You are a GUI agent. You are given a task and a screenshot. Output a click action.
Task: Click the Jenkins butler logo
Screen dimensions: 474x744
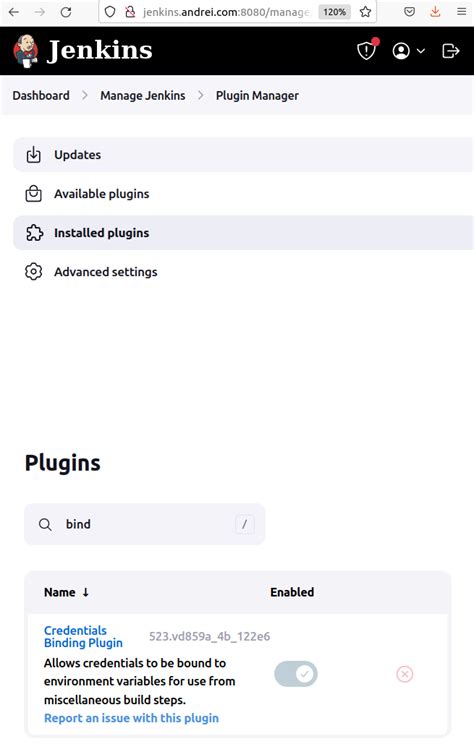pyautogui.click(x=26, y=51)
